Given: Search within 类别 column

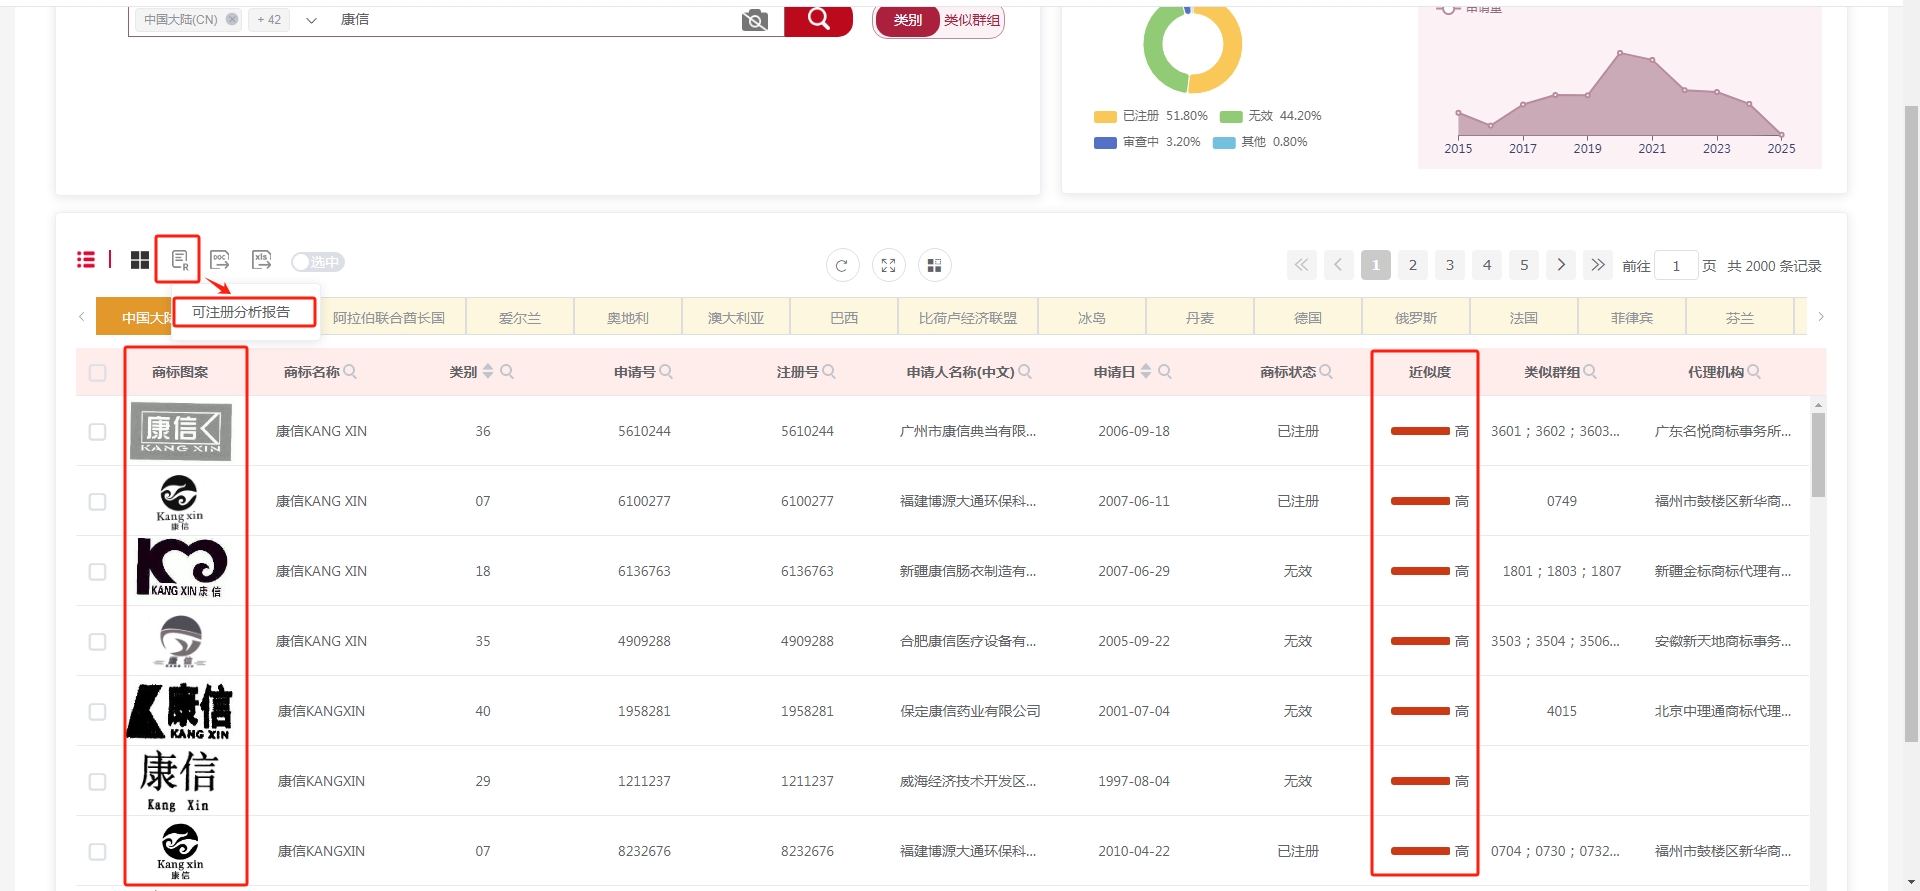Looking at the screenshot, I should (507, 371).
